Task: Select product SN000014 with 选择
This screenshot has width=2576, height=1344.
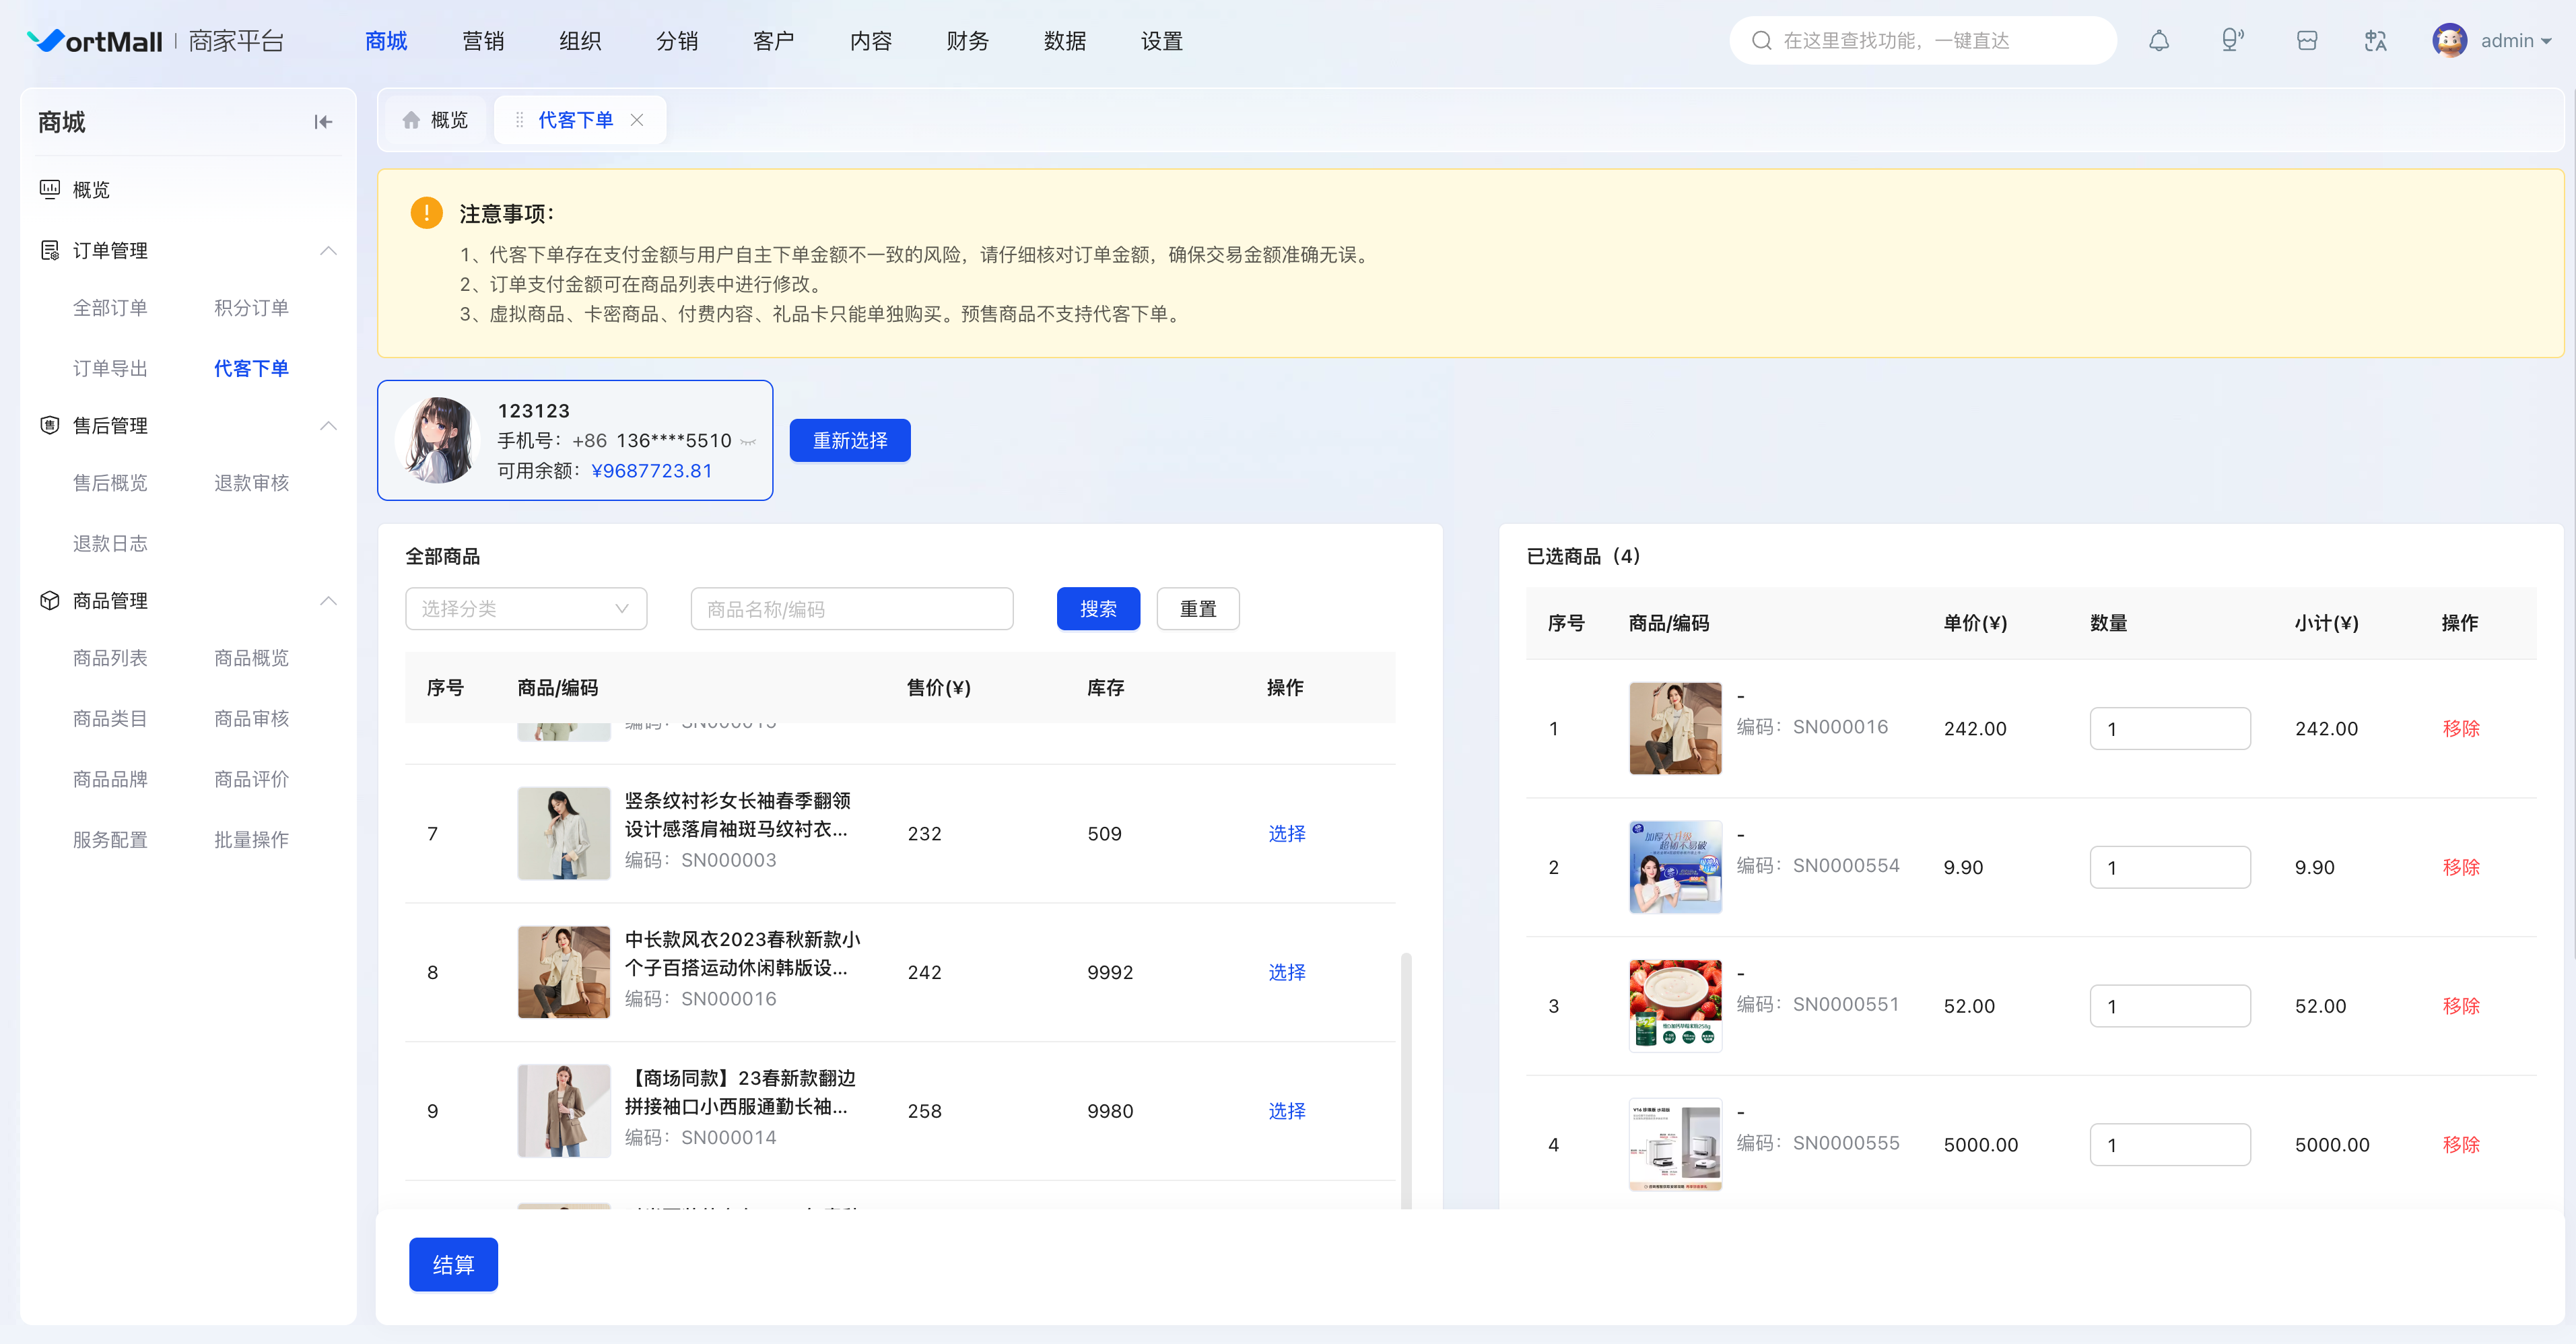Action: tap(1287, 1111)
